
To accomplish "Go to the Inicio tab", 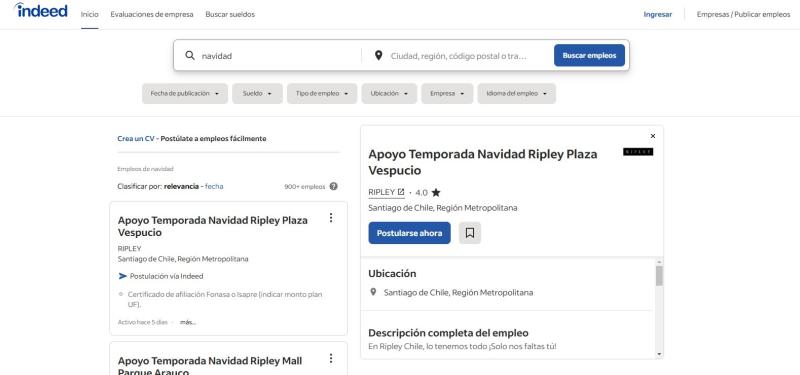I will pos(90,14).
